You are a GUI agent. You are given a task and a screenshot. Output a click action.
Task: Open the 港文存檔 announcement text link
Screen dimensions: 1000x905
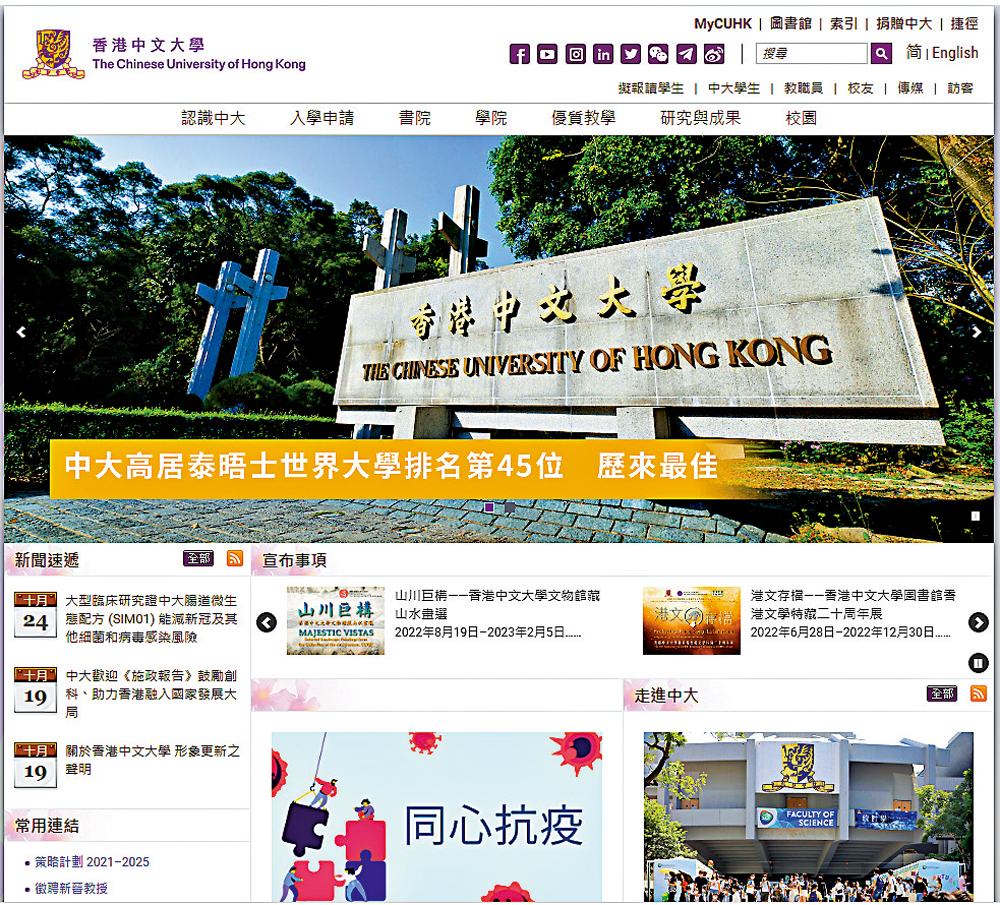coord(853,614)
